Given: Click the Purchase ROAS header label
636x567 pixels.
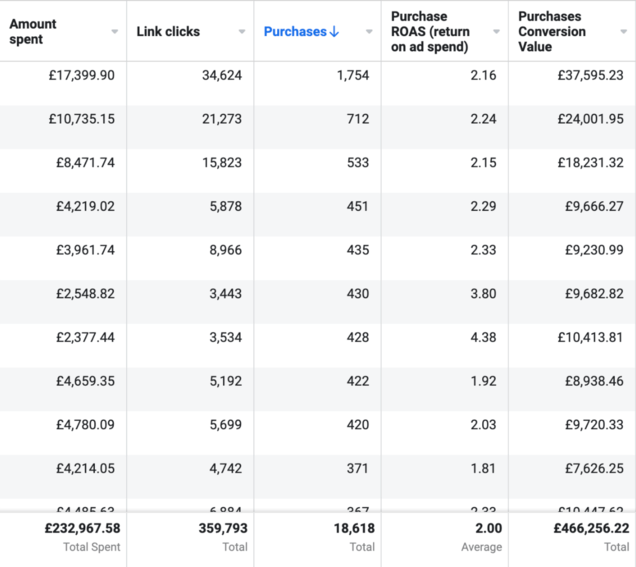Looking at the screenshot, I should point(431,32).
